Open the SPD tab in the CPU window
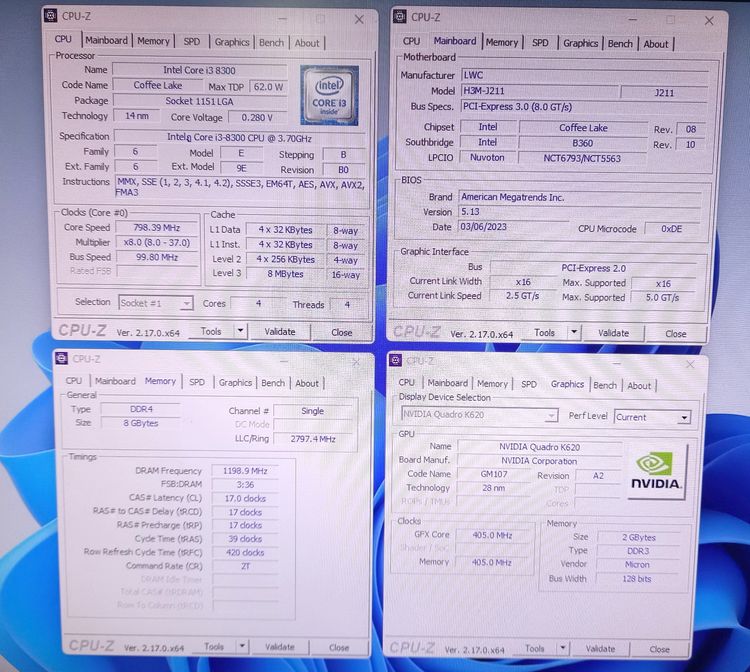This screenshot has width=750, height=672. click(192, 42)
